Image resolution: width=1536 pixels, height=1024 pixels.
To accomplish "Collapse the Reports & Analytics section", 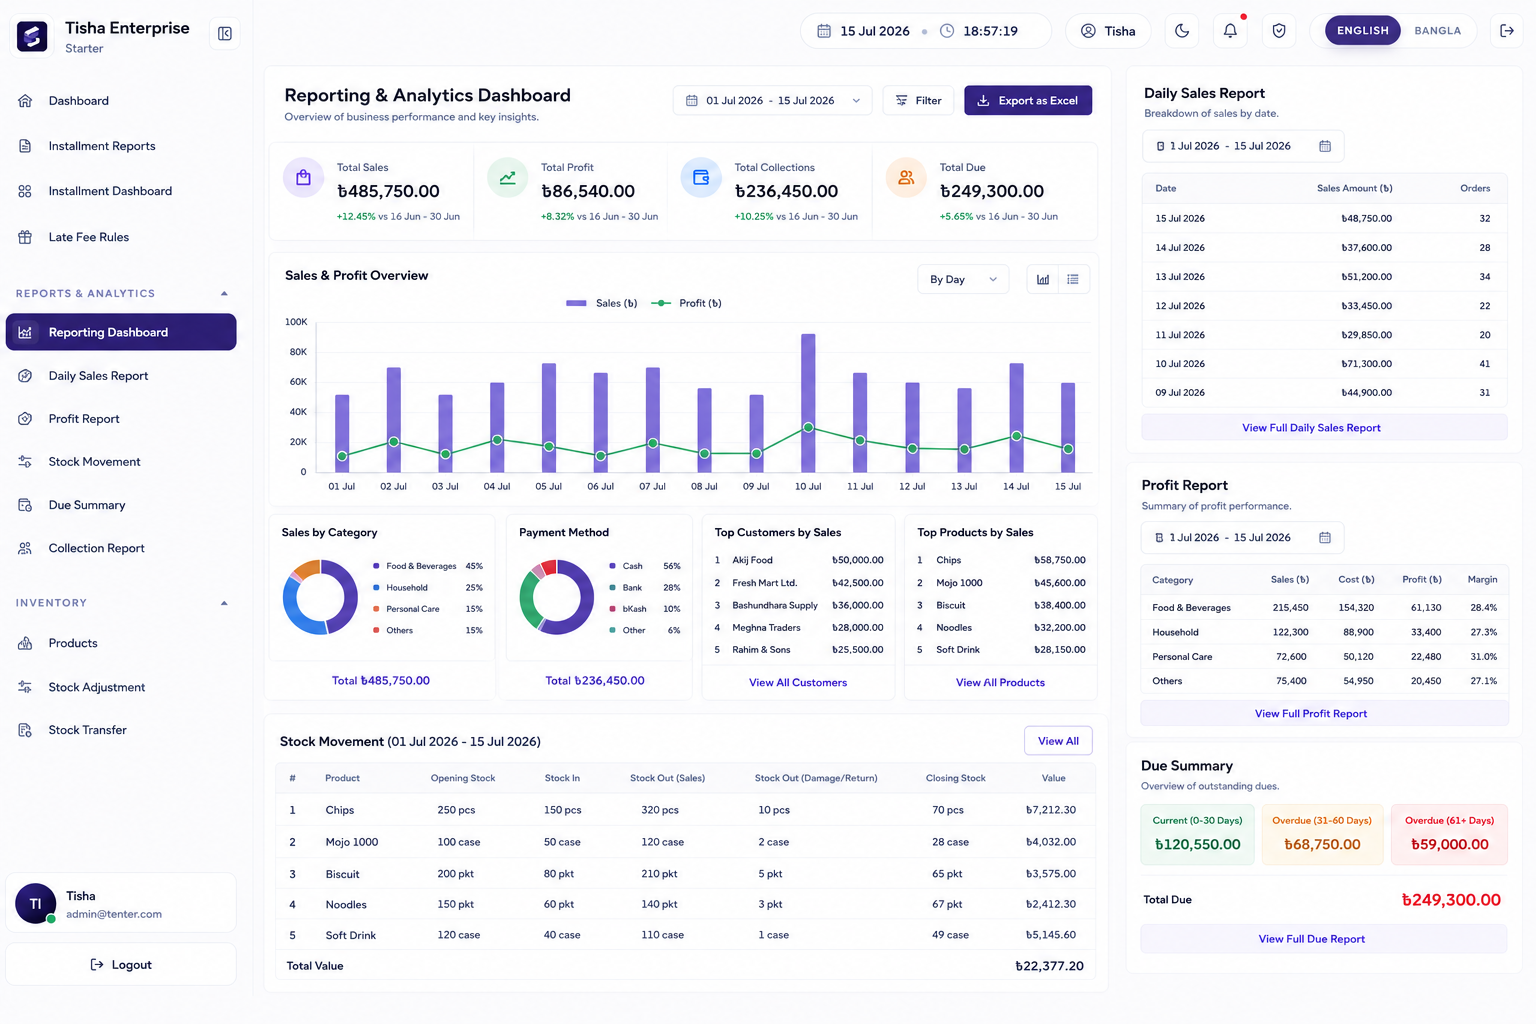I will (x=224, y=294).
